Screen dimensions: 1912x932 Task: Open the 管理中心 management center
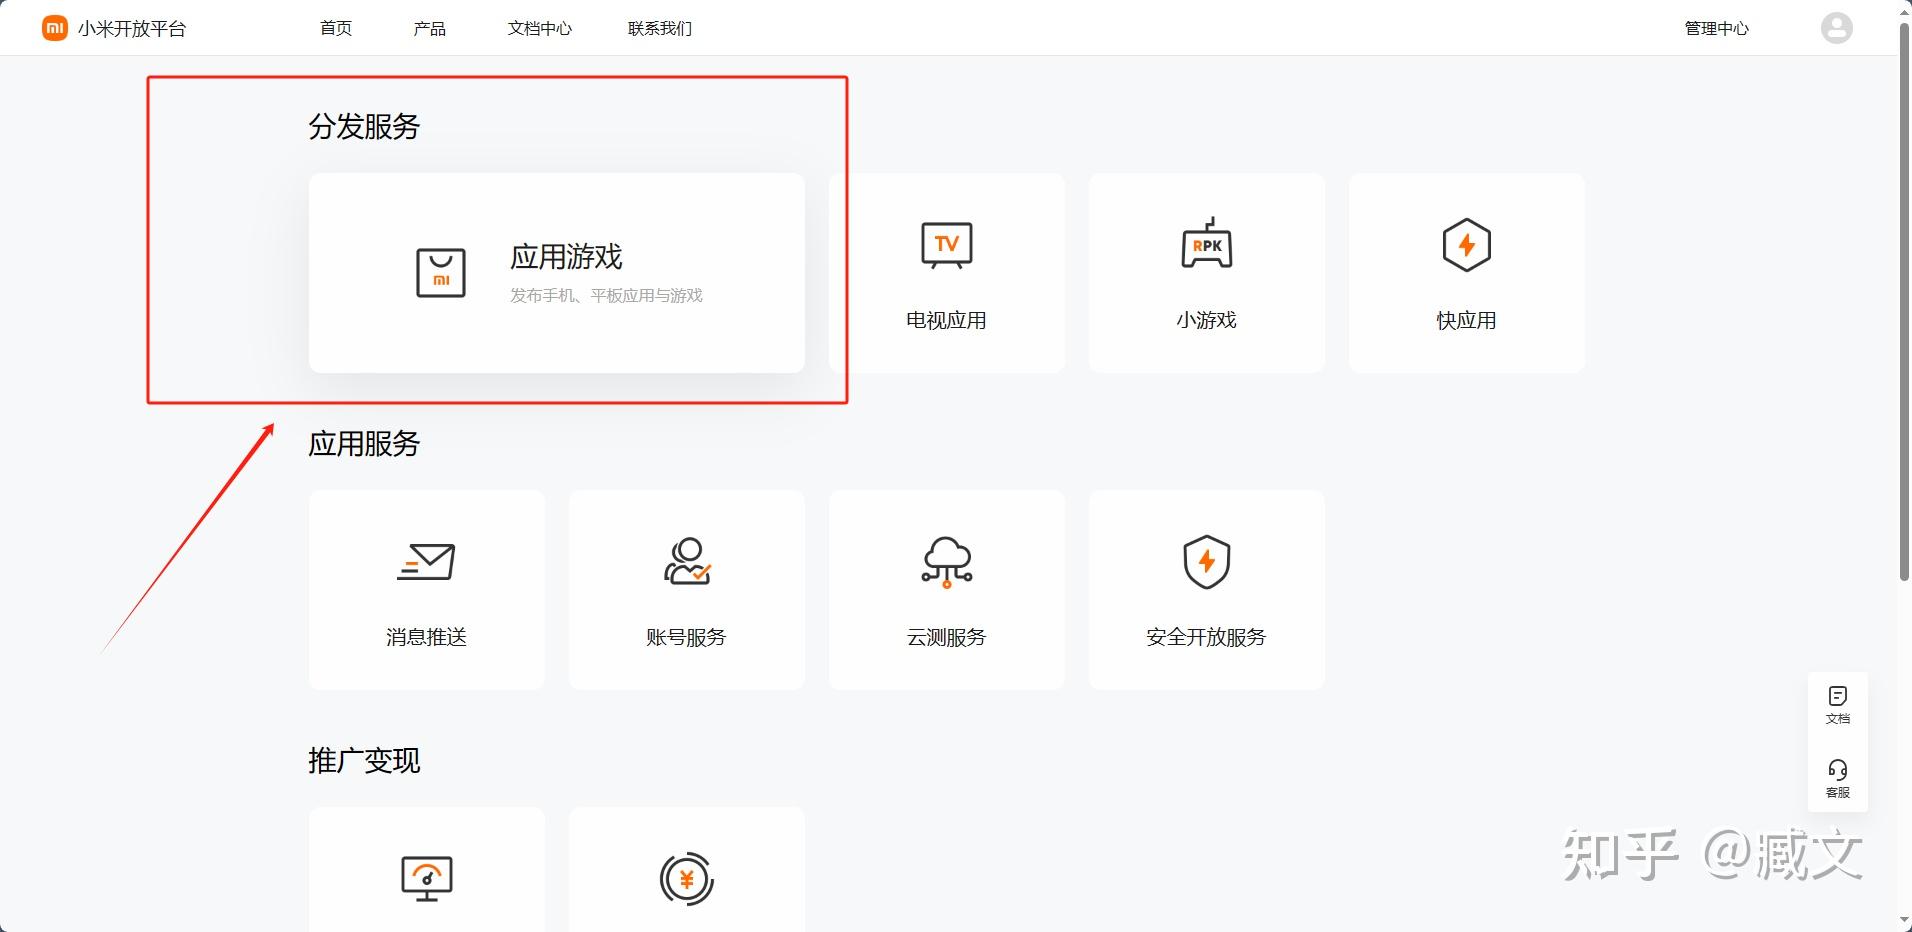(x=1715, y=28)
